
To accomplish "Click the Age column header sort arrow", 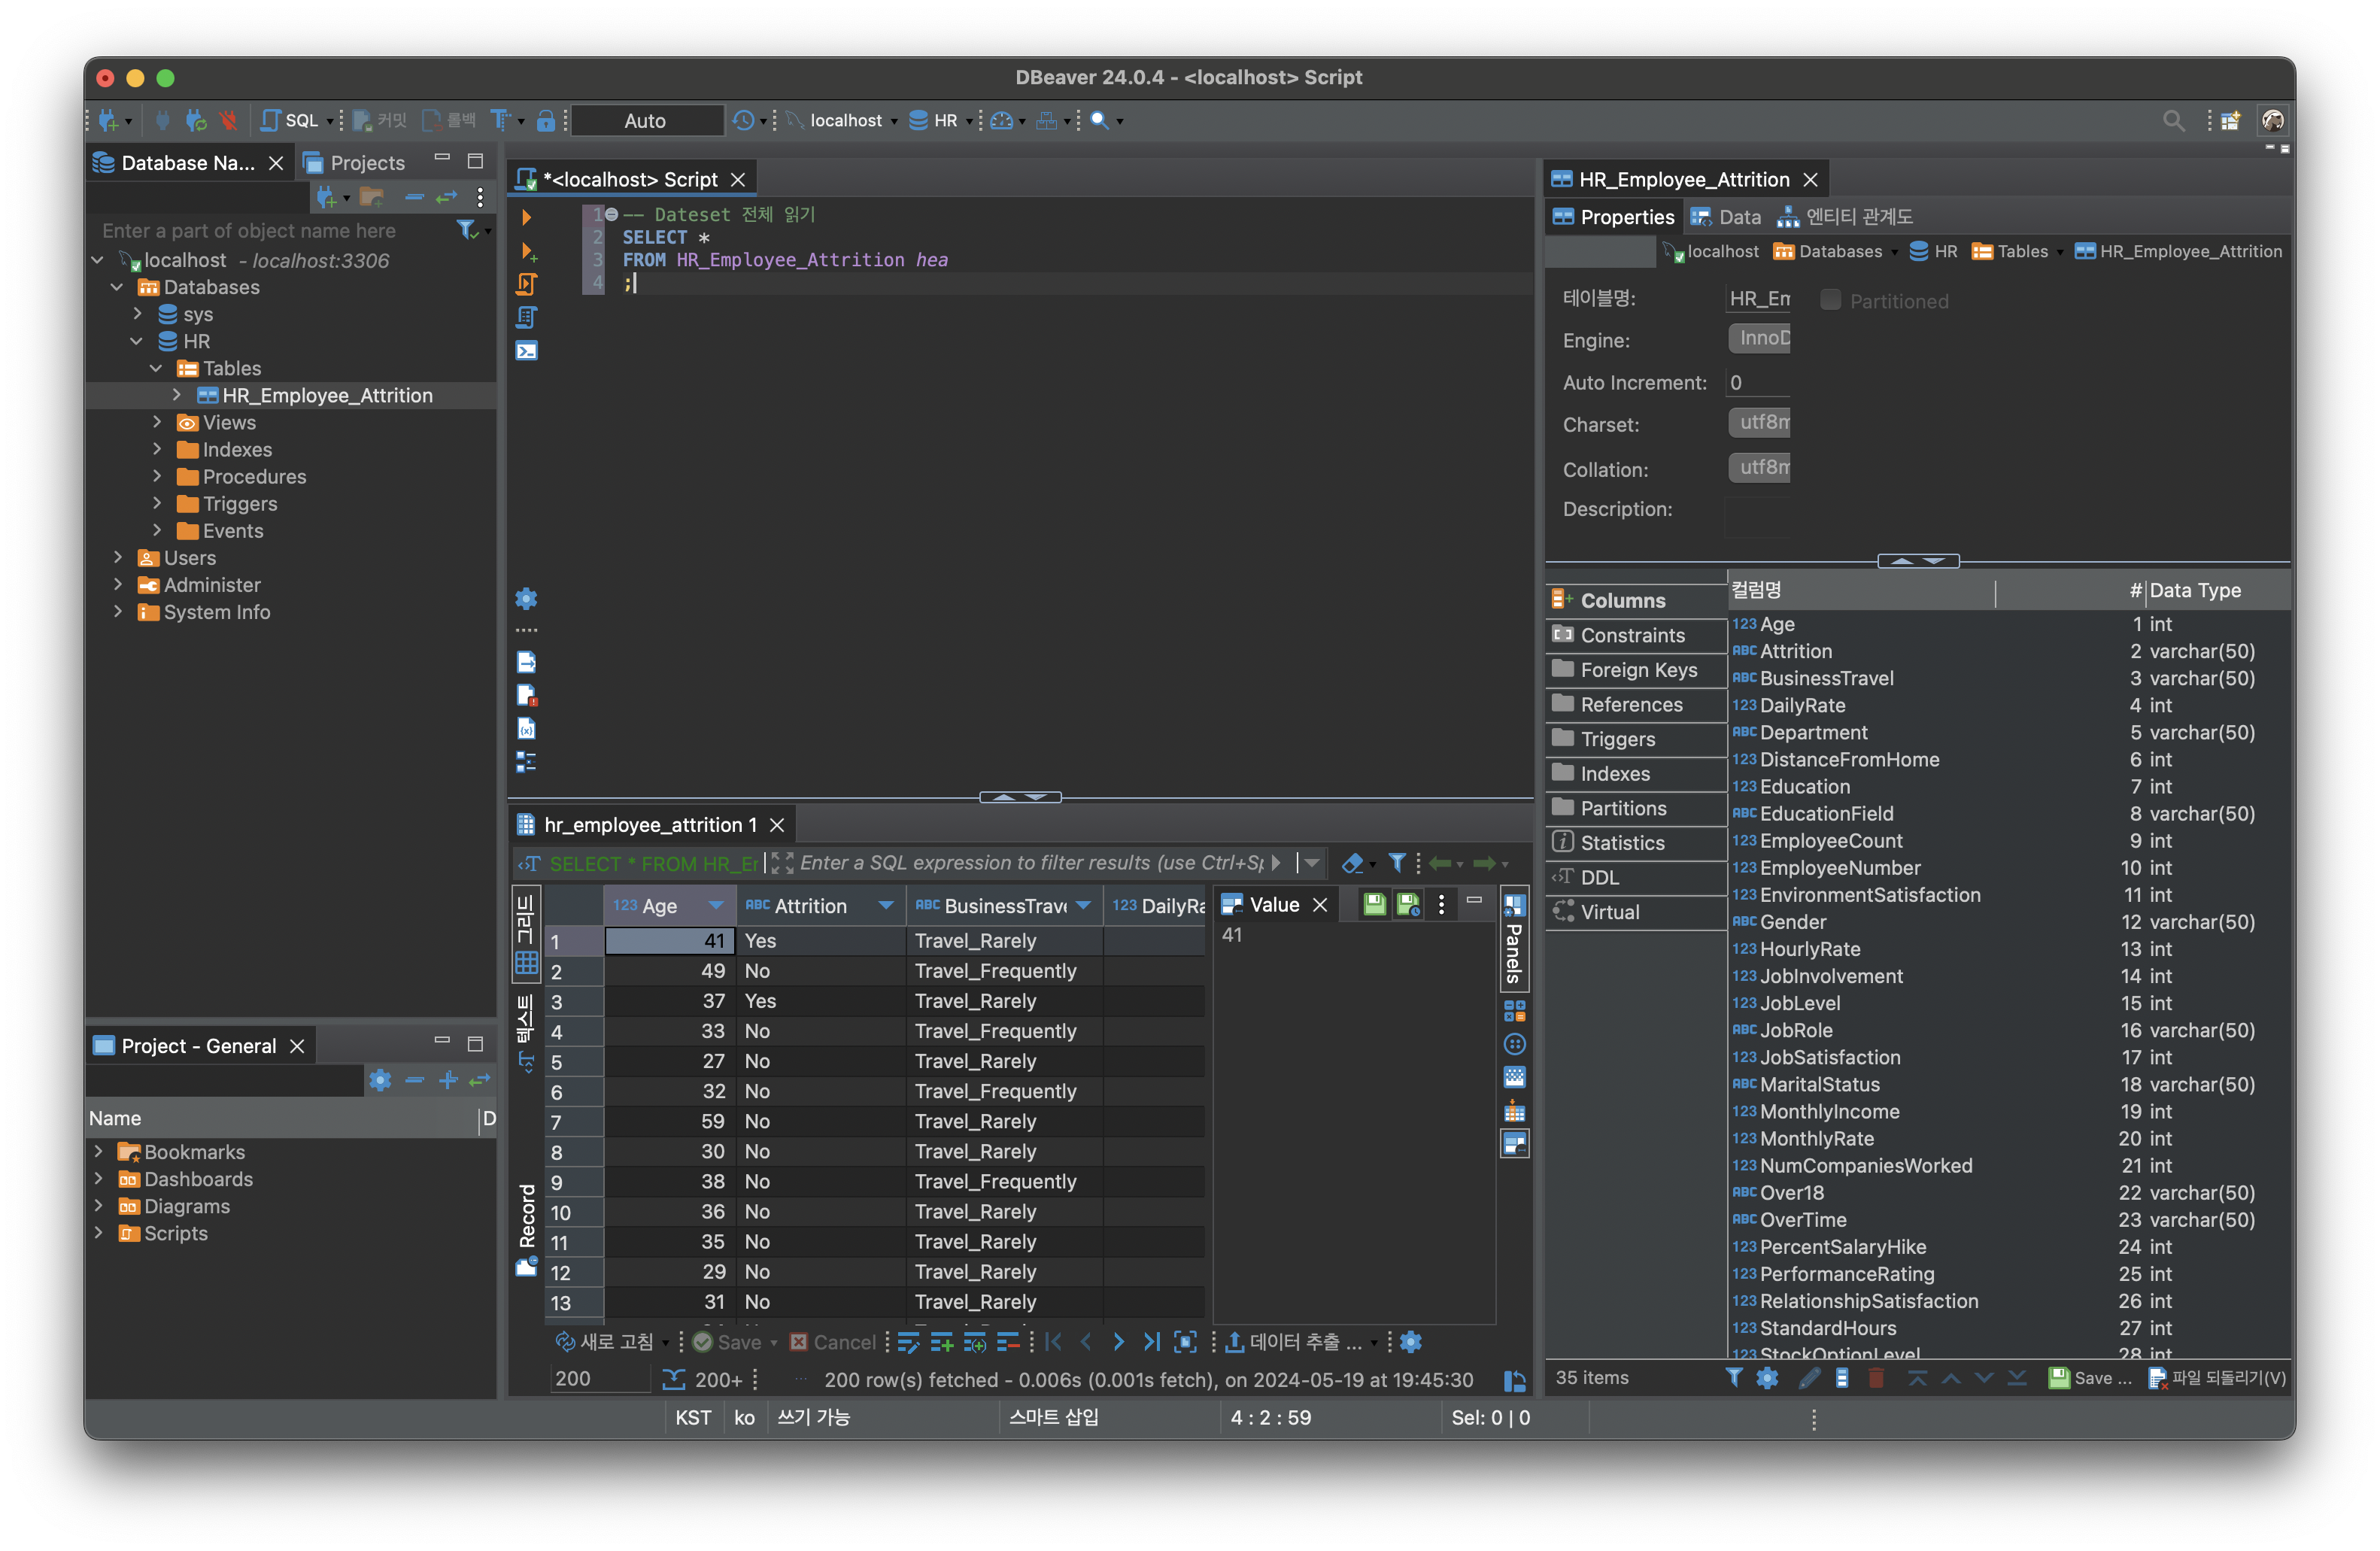I will click(715, 906).
